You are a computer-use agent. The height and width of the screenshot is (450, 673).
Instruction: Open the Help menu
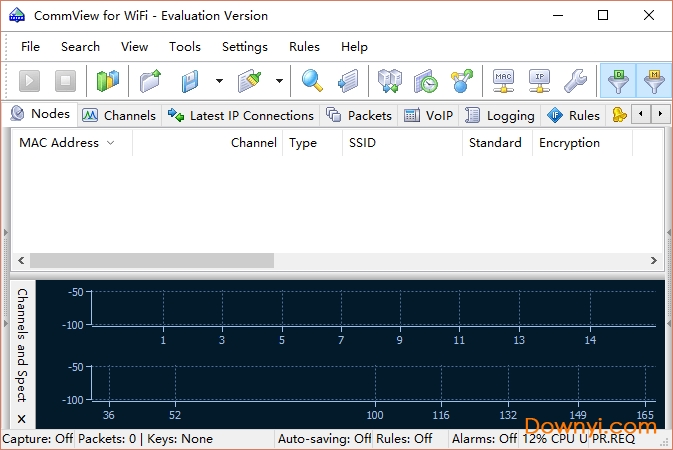pyautogui.click(x=354, y=46)
